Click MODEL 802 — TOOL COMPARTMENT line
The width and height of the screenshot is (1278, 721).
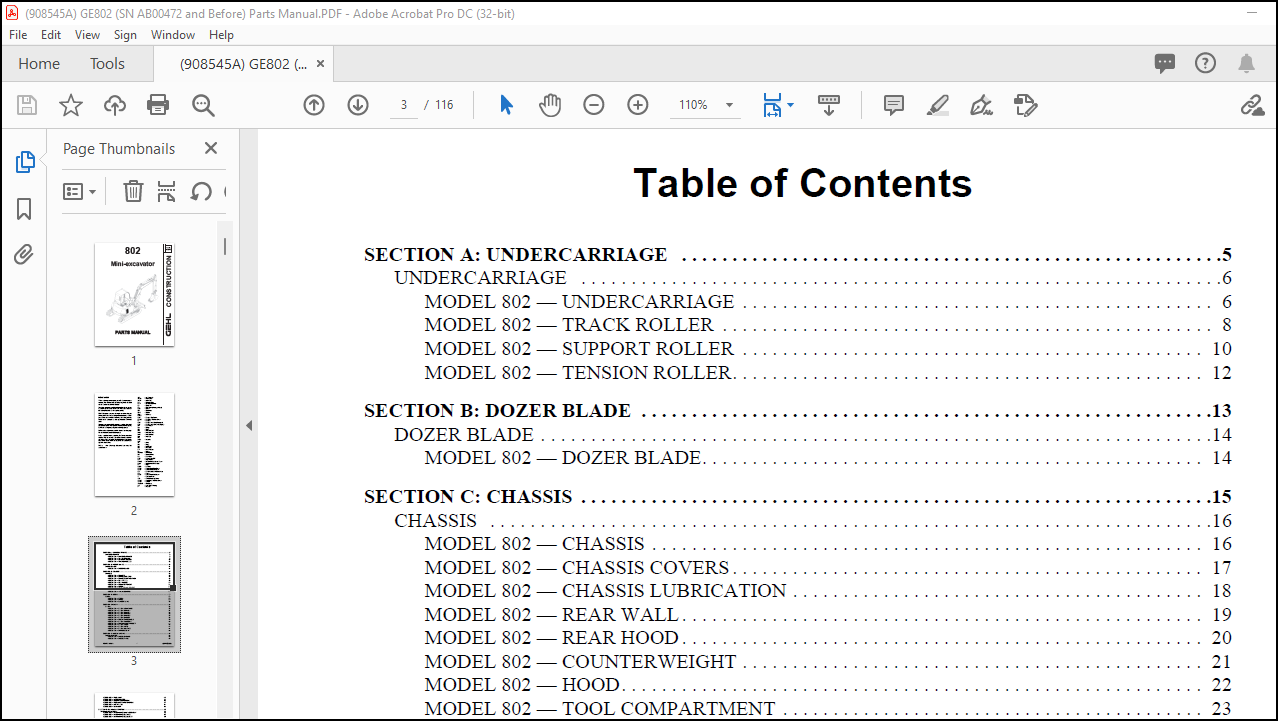pos(828,709)
